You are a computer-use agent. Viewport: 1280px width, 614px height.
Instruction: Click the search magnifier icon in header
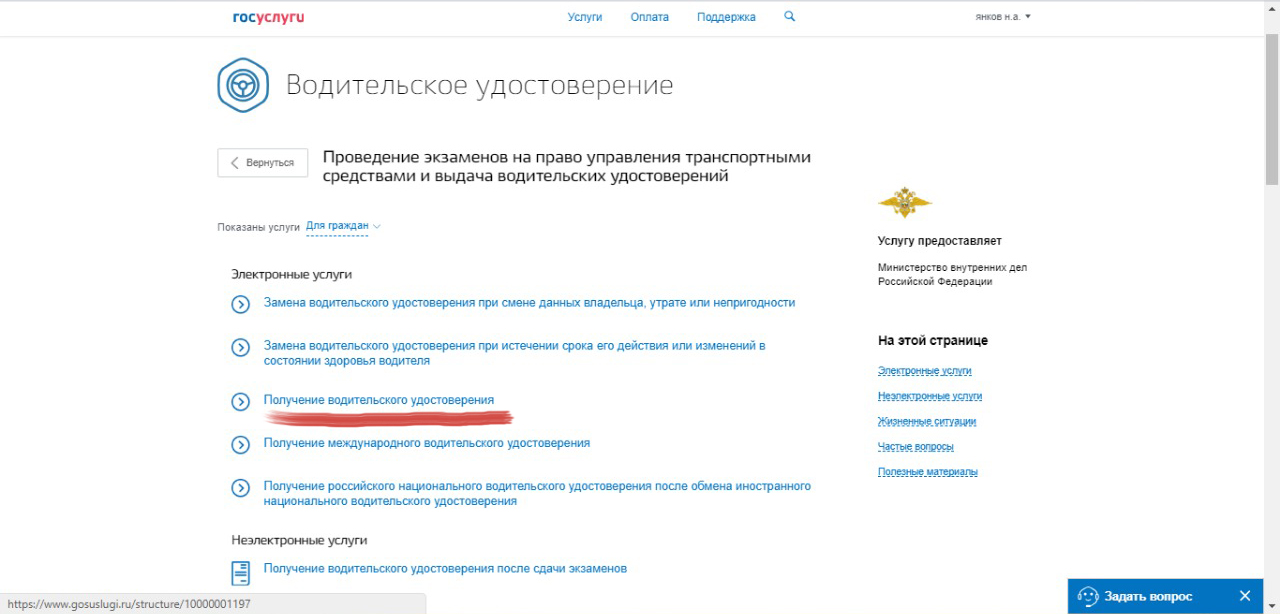click(789, 17)
